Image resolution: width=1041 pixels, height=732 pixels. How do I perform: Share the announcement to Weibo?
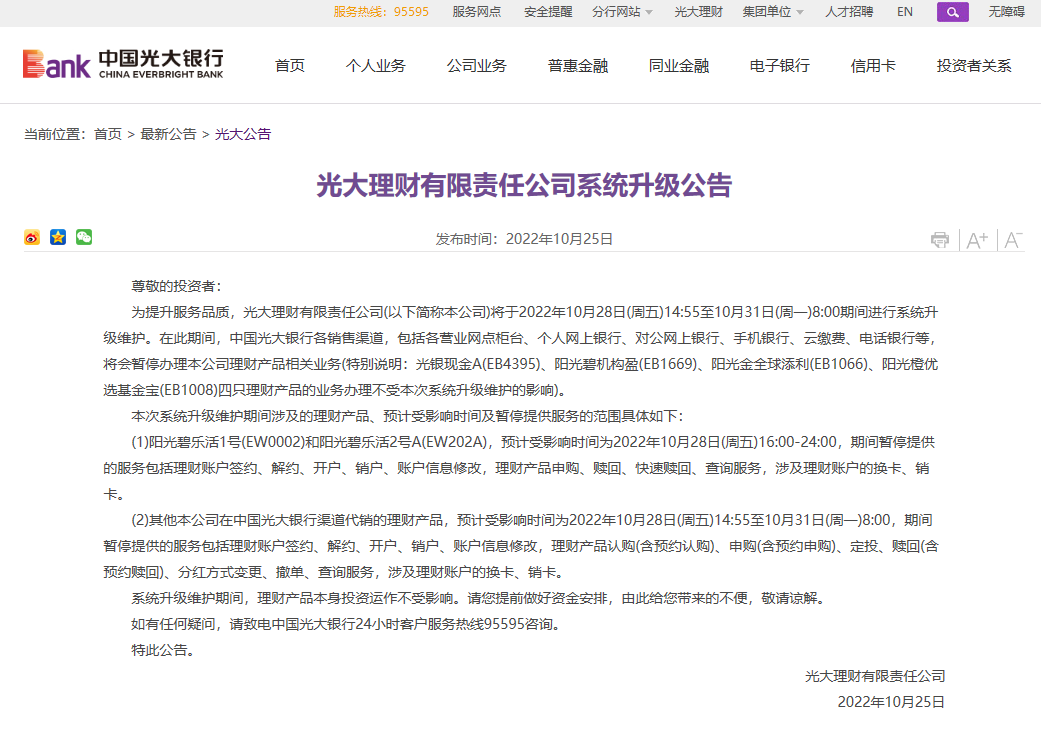[32, 238]
